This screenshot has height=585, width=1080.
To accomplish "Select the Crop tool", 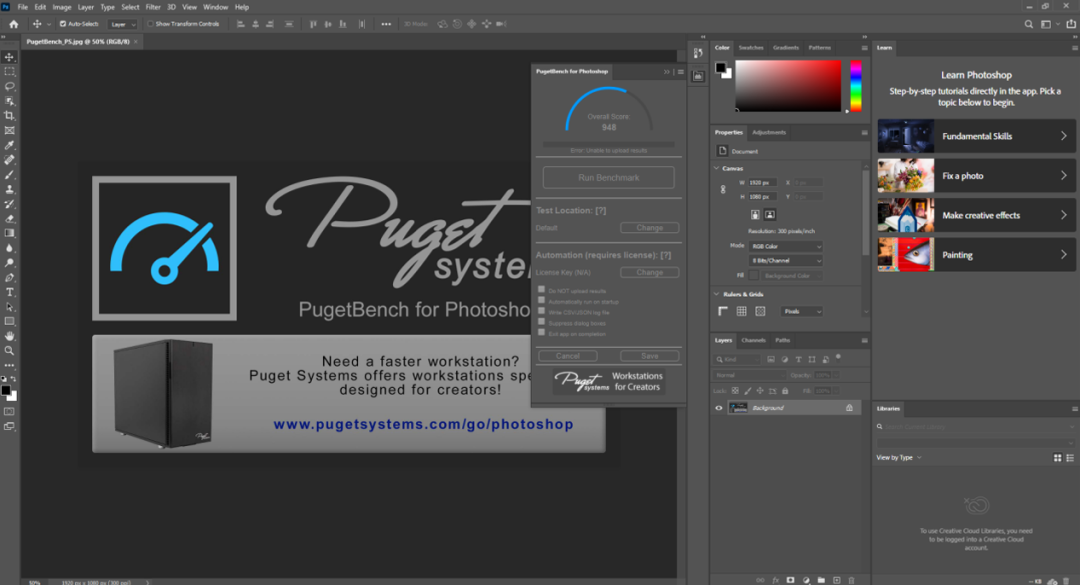I will (10, 116).
